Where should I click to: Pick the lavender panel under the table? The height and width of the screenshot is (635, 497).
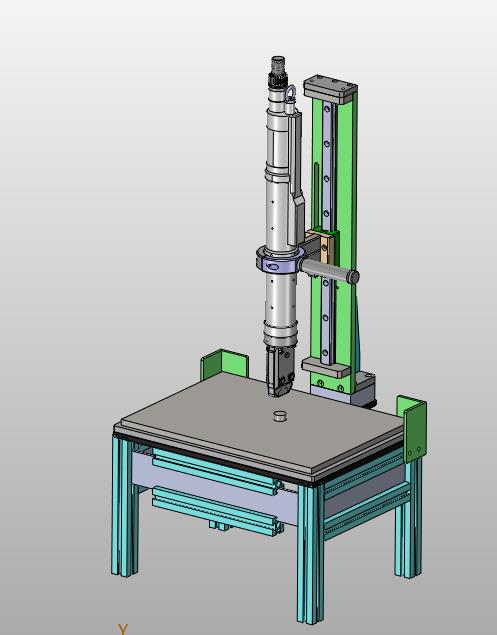point(215,488)
